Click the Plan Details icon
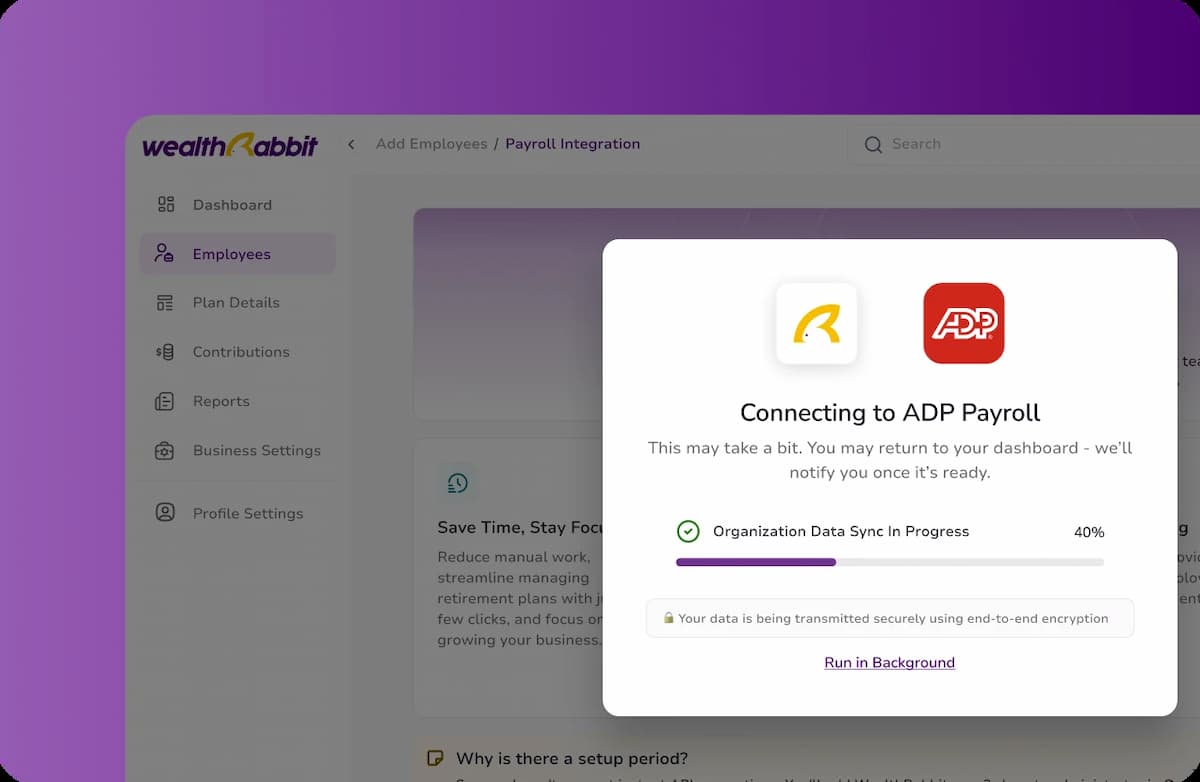 click(165, 302)
